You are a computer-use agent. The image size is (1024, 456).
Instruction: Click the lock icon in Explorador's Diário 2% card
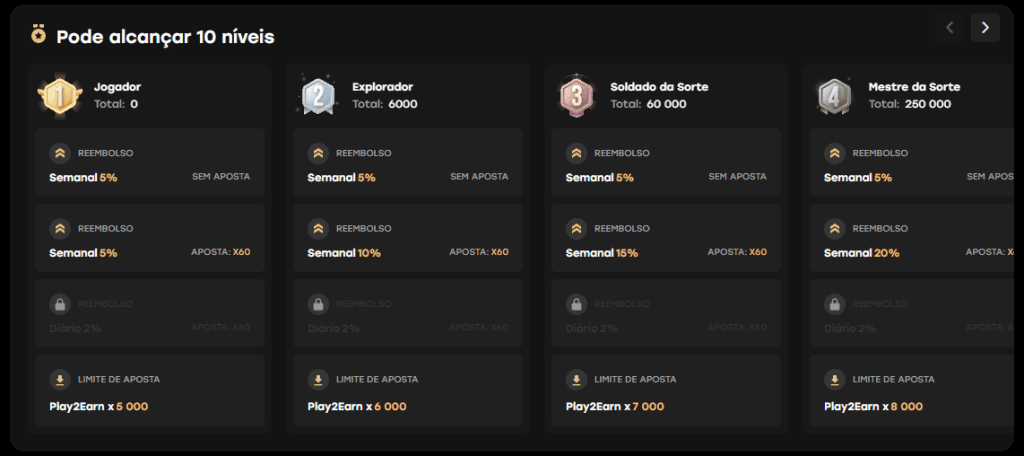(318, 304)
